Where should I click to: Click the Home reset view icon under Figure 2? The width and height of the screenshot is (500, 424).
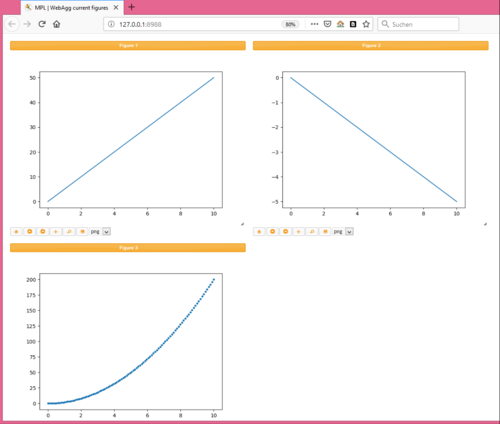[259, 231]
